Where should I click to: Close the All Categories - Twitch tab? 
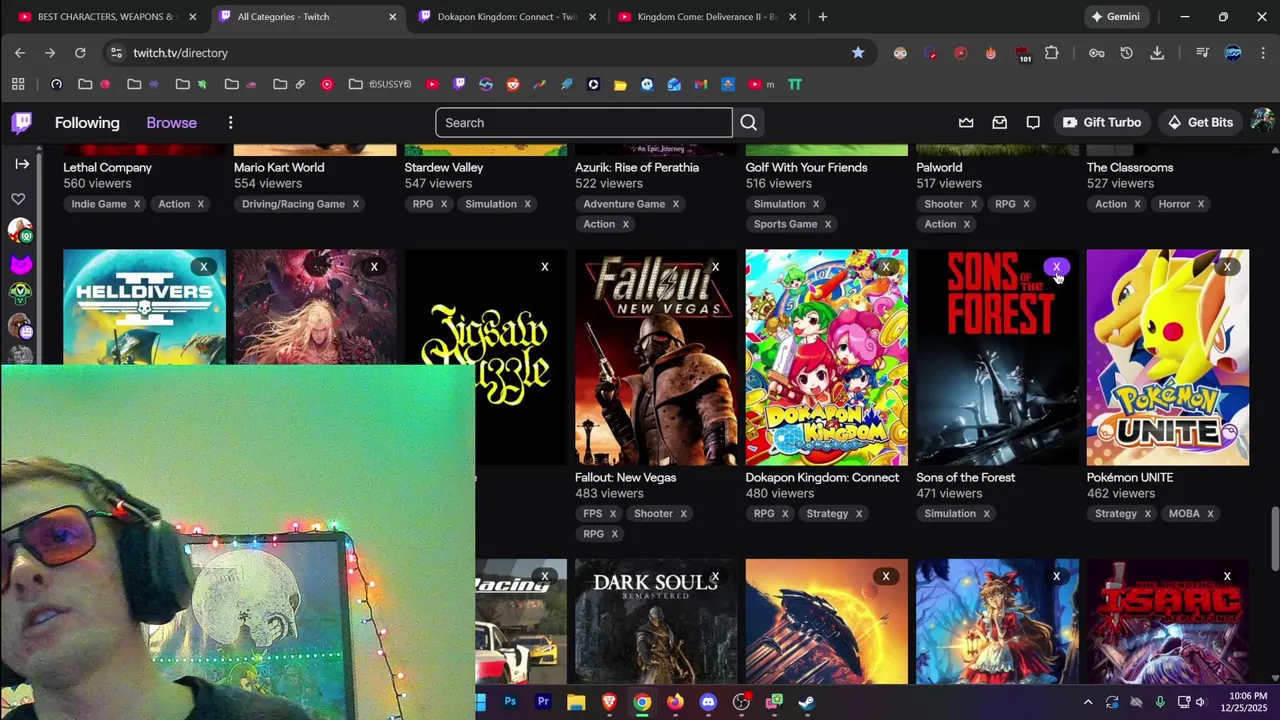pos(393,16)
